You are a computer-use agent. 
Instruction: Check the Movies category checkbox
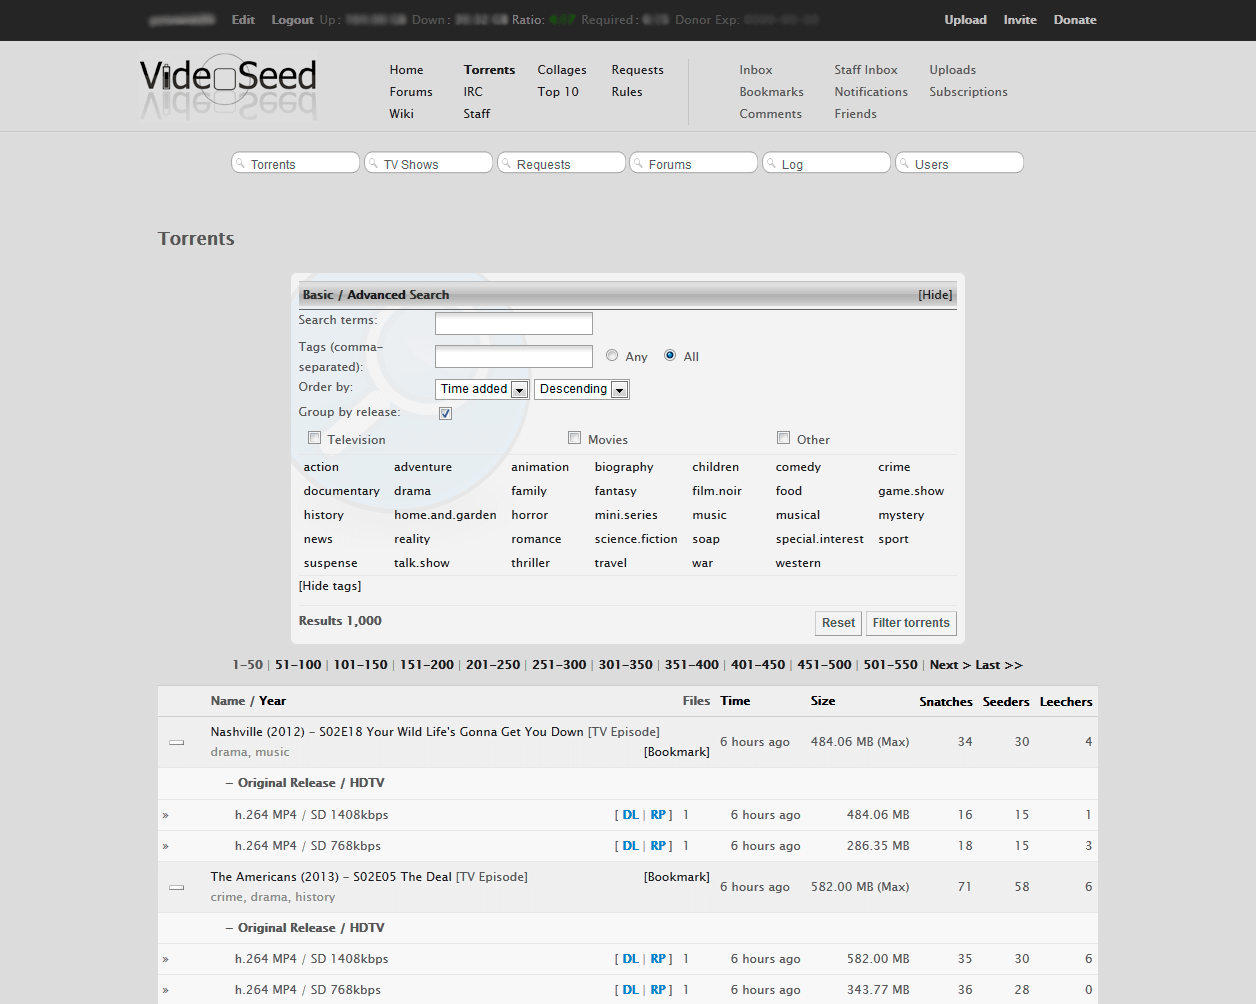[575, 438]
